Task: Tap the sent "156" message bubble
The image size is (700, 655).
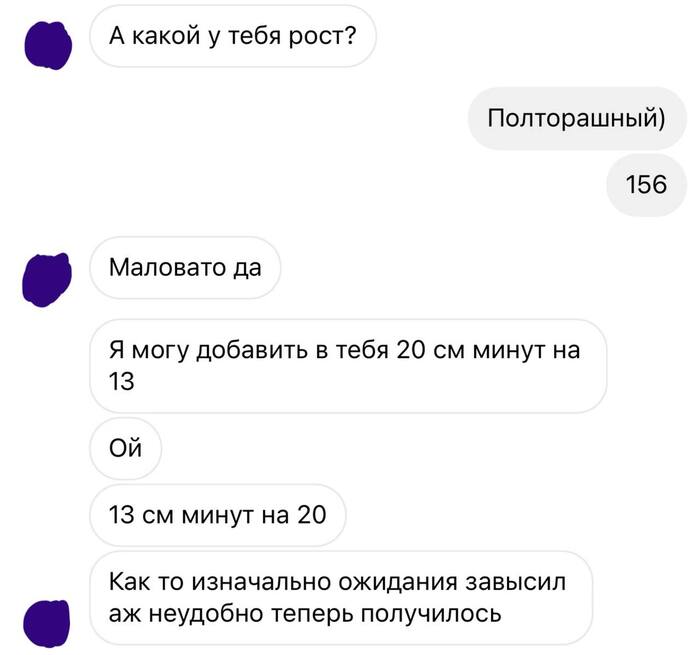Action: click(x=646, y=185)
